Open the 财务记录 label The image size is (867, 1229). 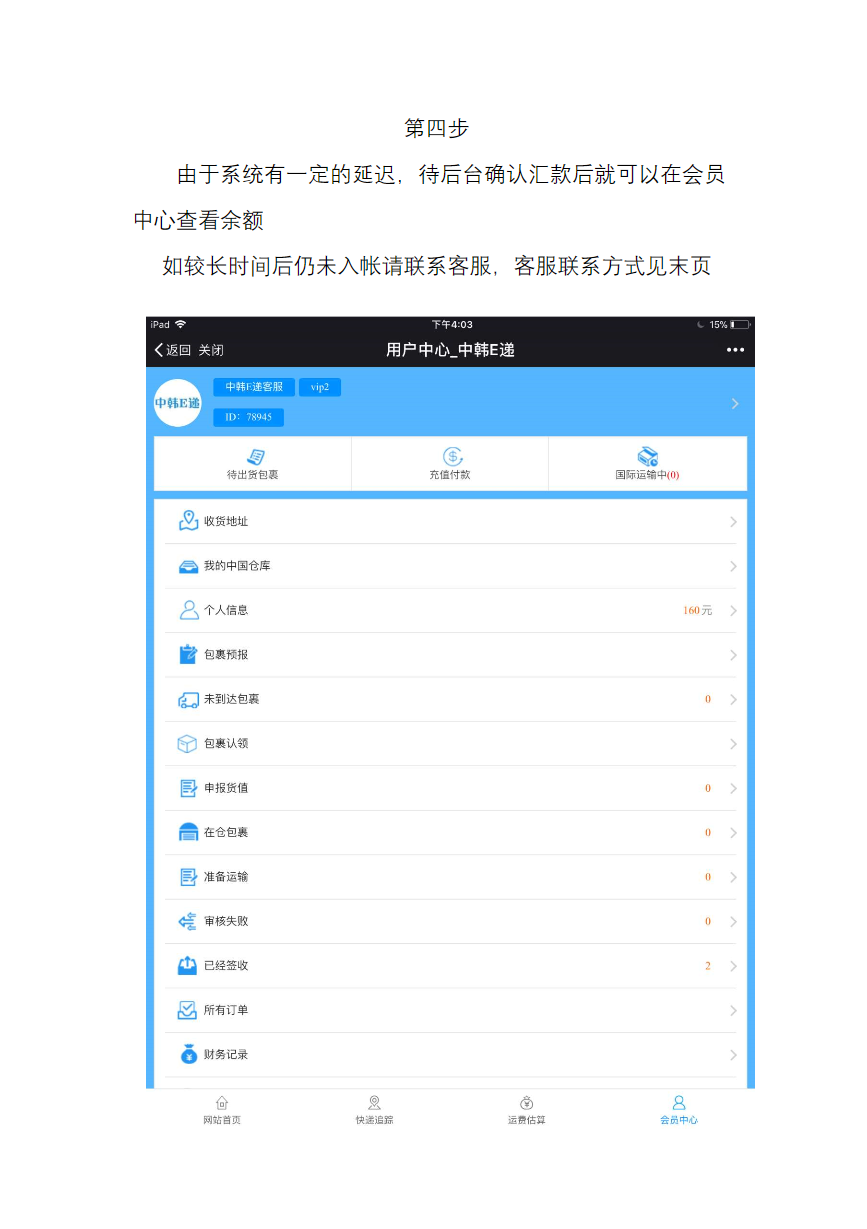pos(226,1055)
